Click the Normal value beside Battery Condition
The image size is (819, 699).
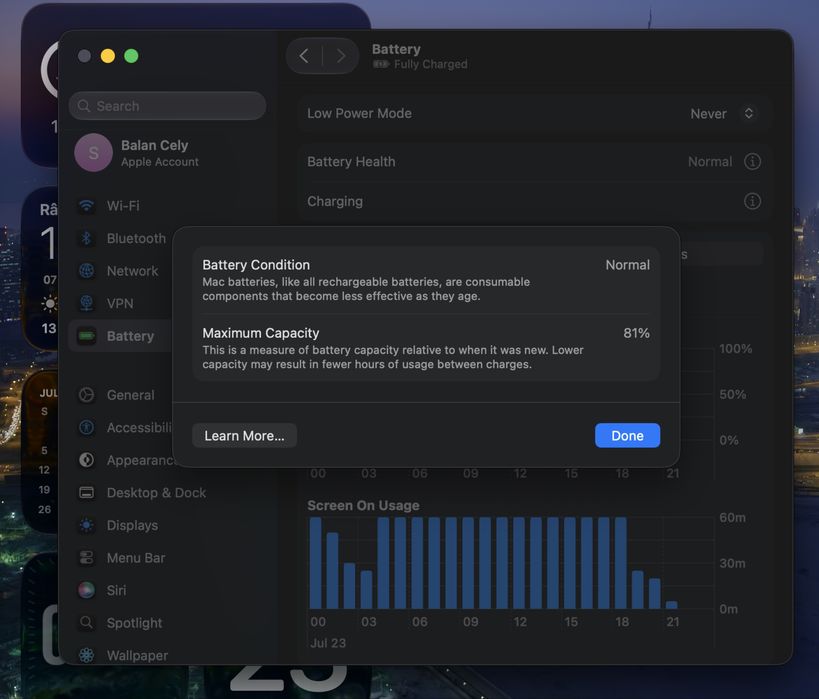[627, 265]
